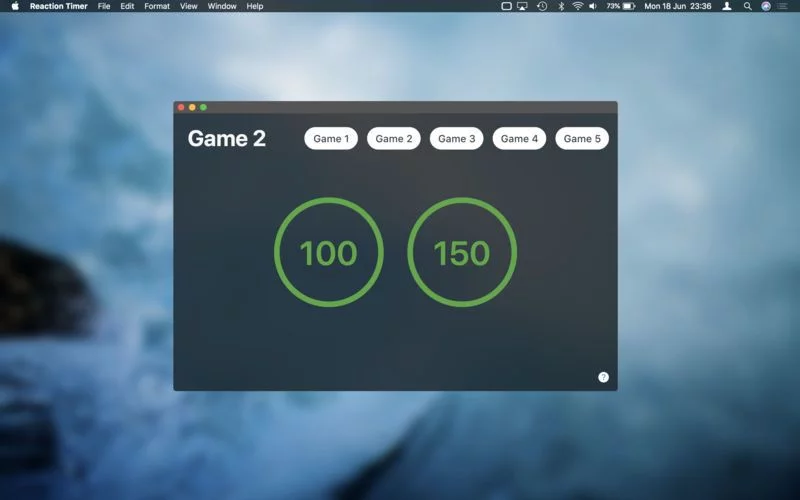Screen dimensions: 800x500
Task: Open the Edit menu
Action: coord(127,6)
